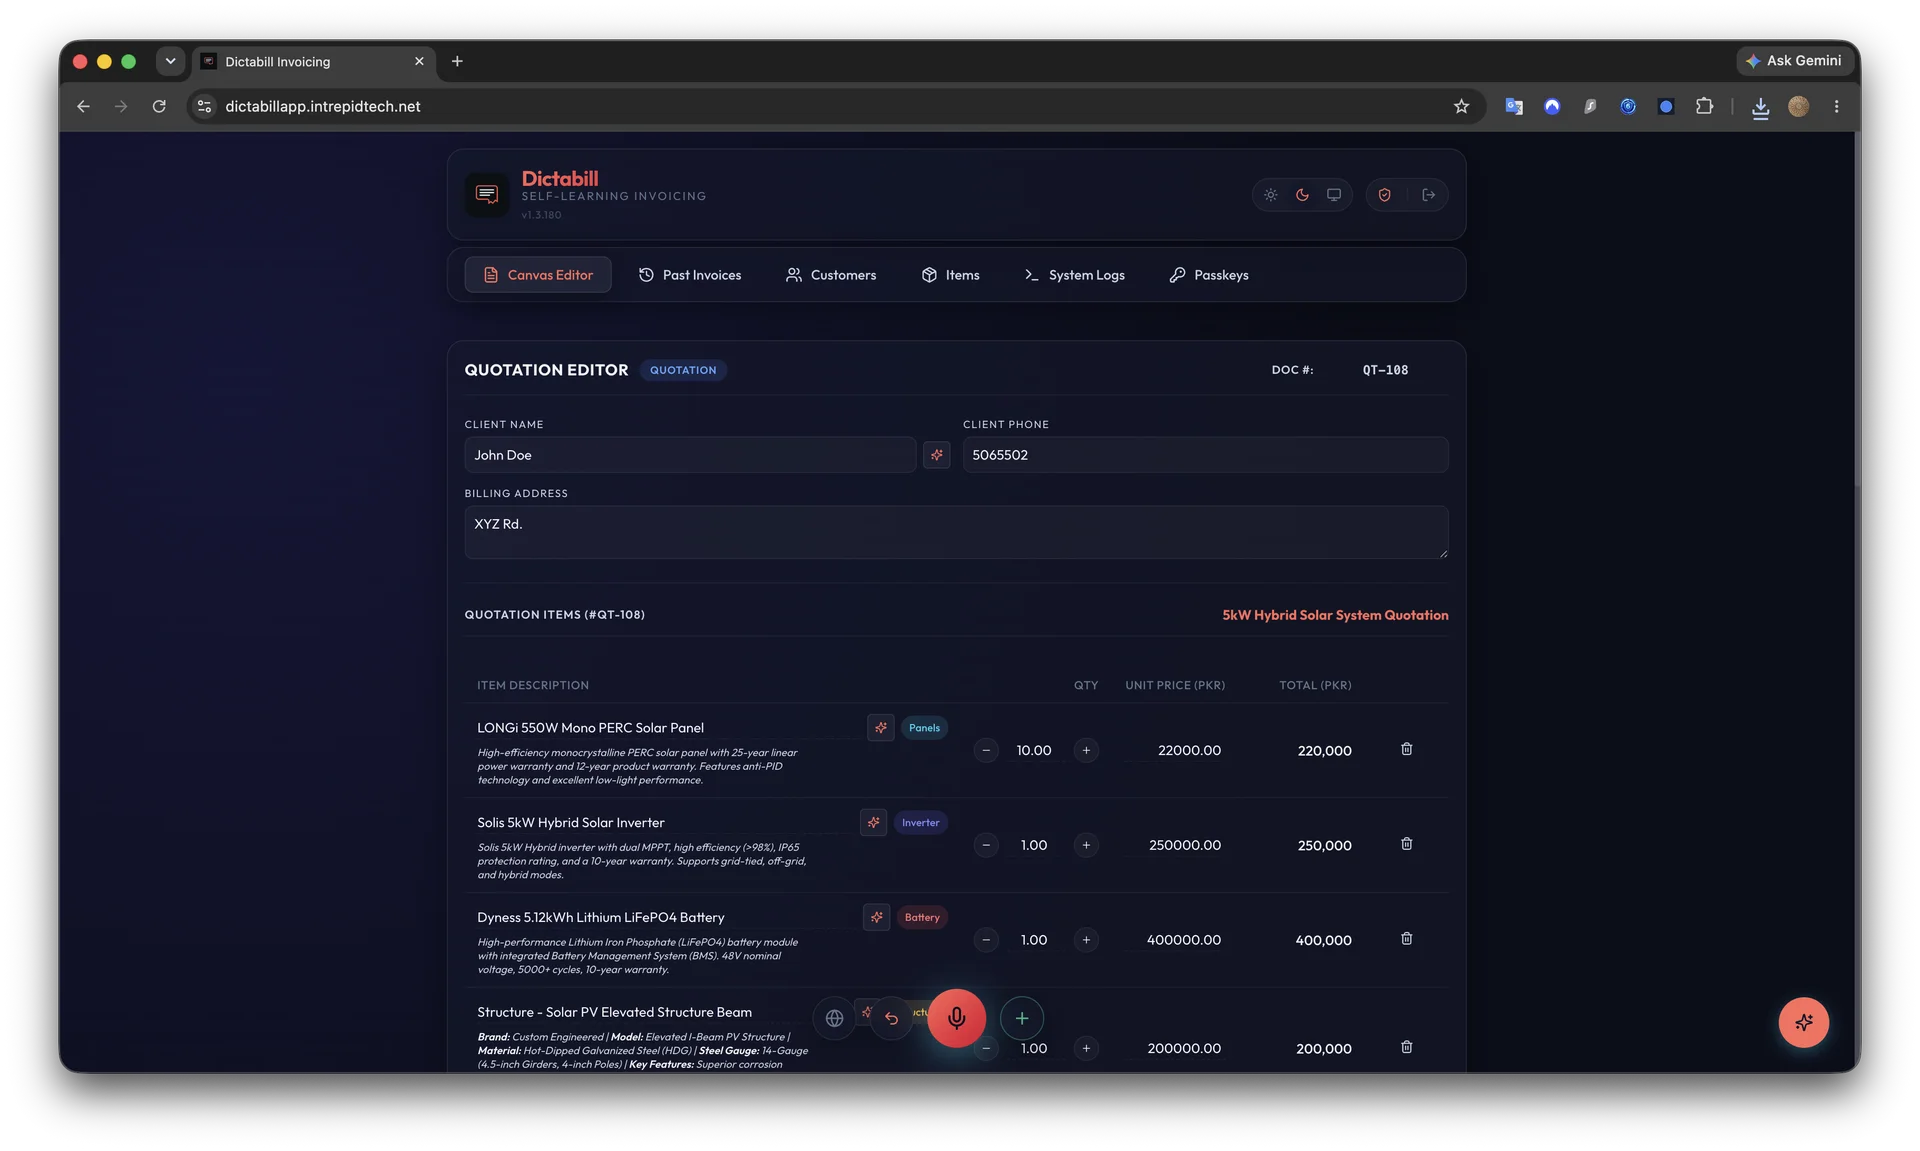Delete the Solis Hybrid Inverter row
Viewport: 1920px width, 1151px height.
click(1406, 844)
